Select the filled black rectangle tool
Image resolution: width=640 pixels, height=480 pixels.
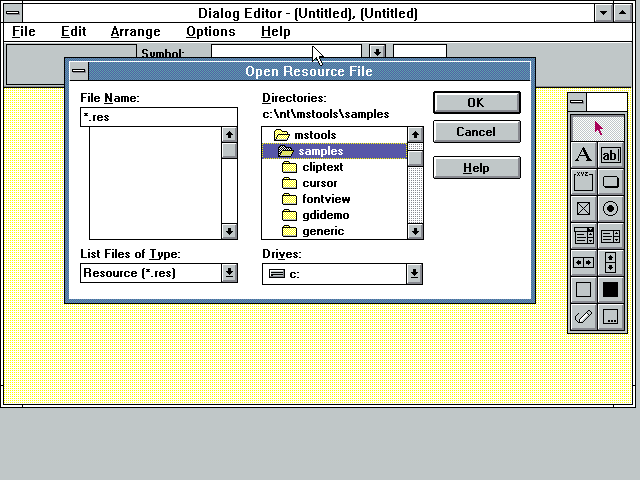point(611,289)
